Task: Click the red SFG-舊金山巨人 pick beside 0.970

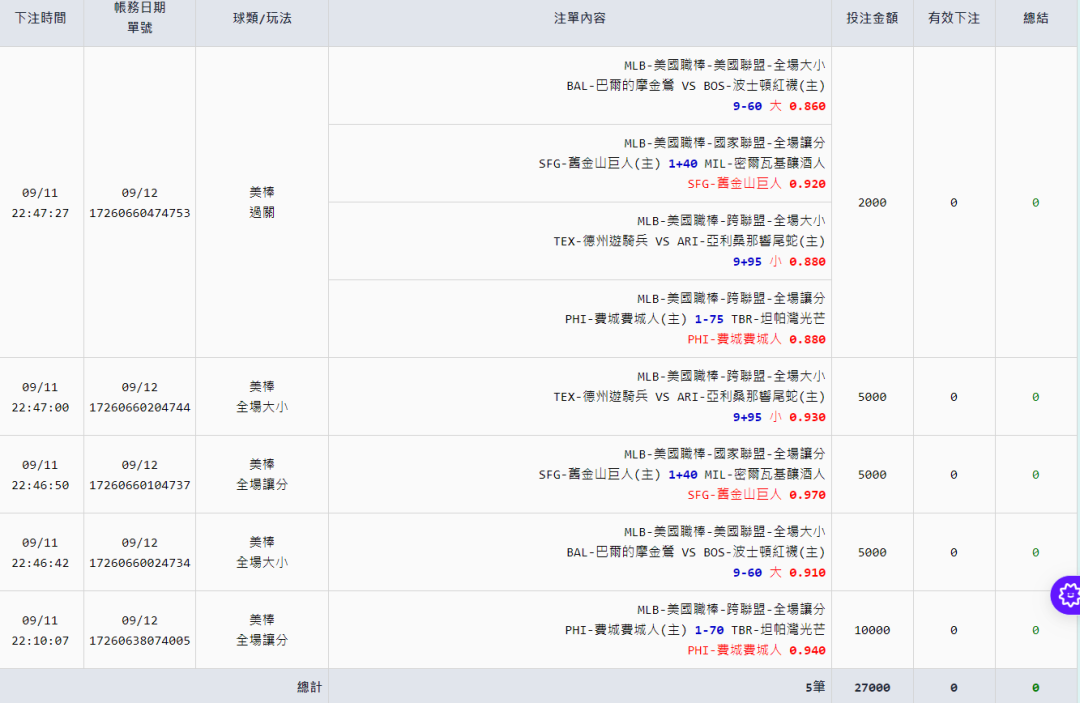Action: coord(734,495)
